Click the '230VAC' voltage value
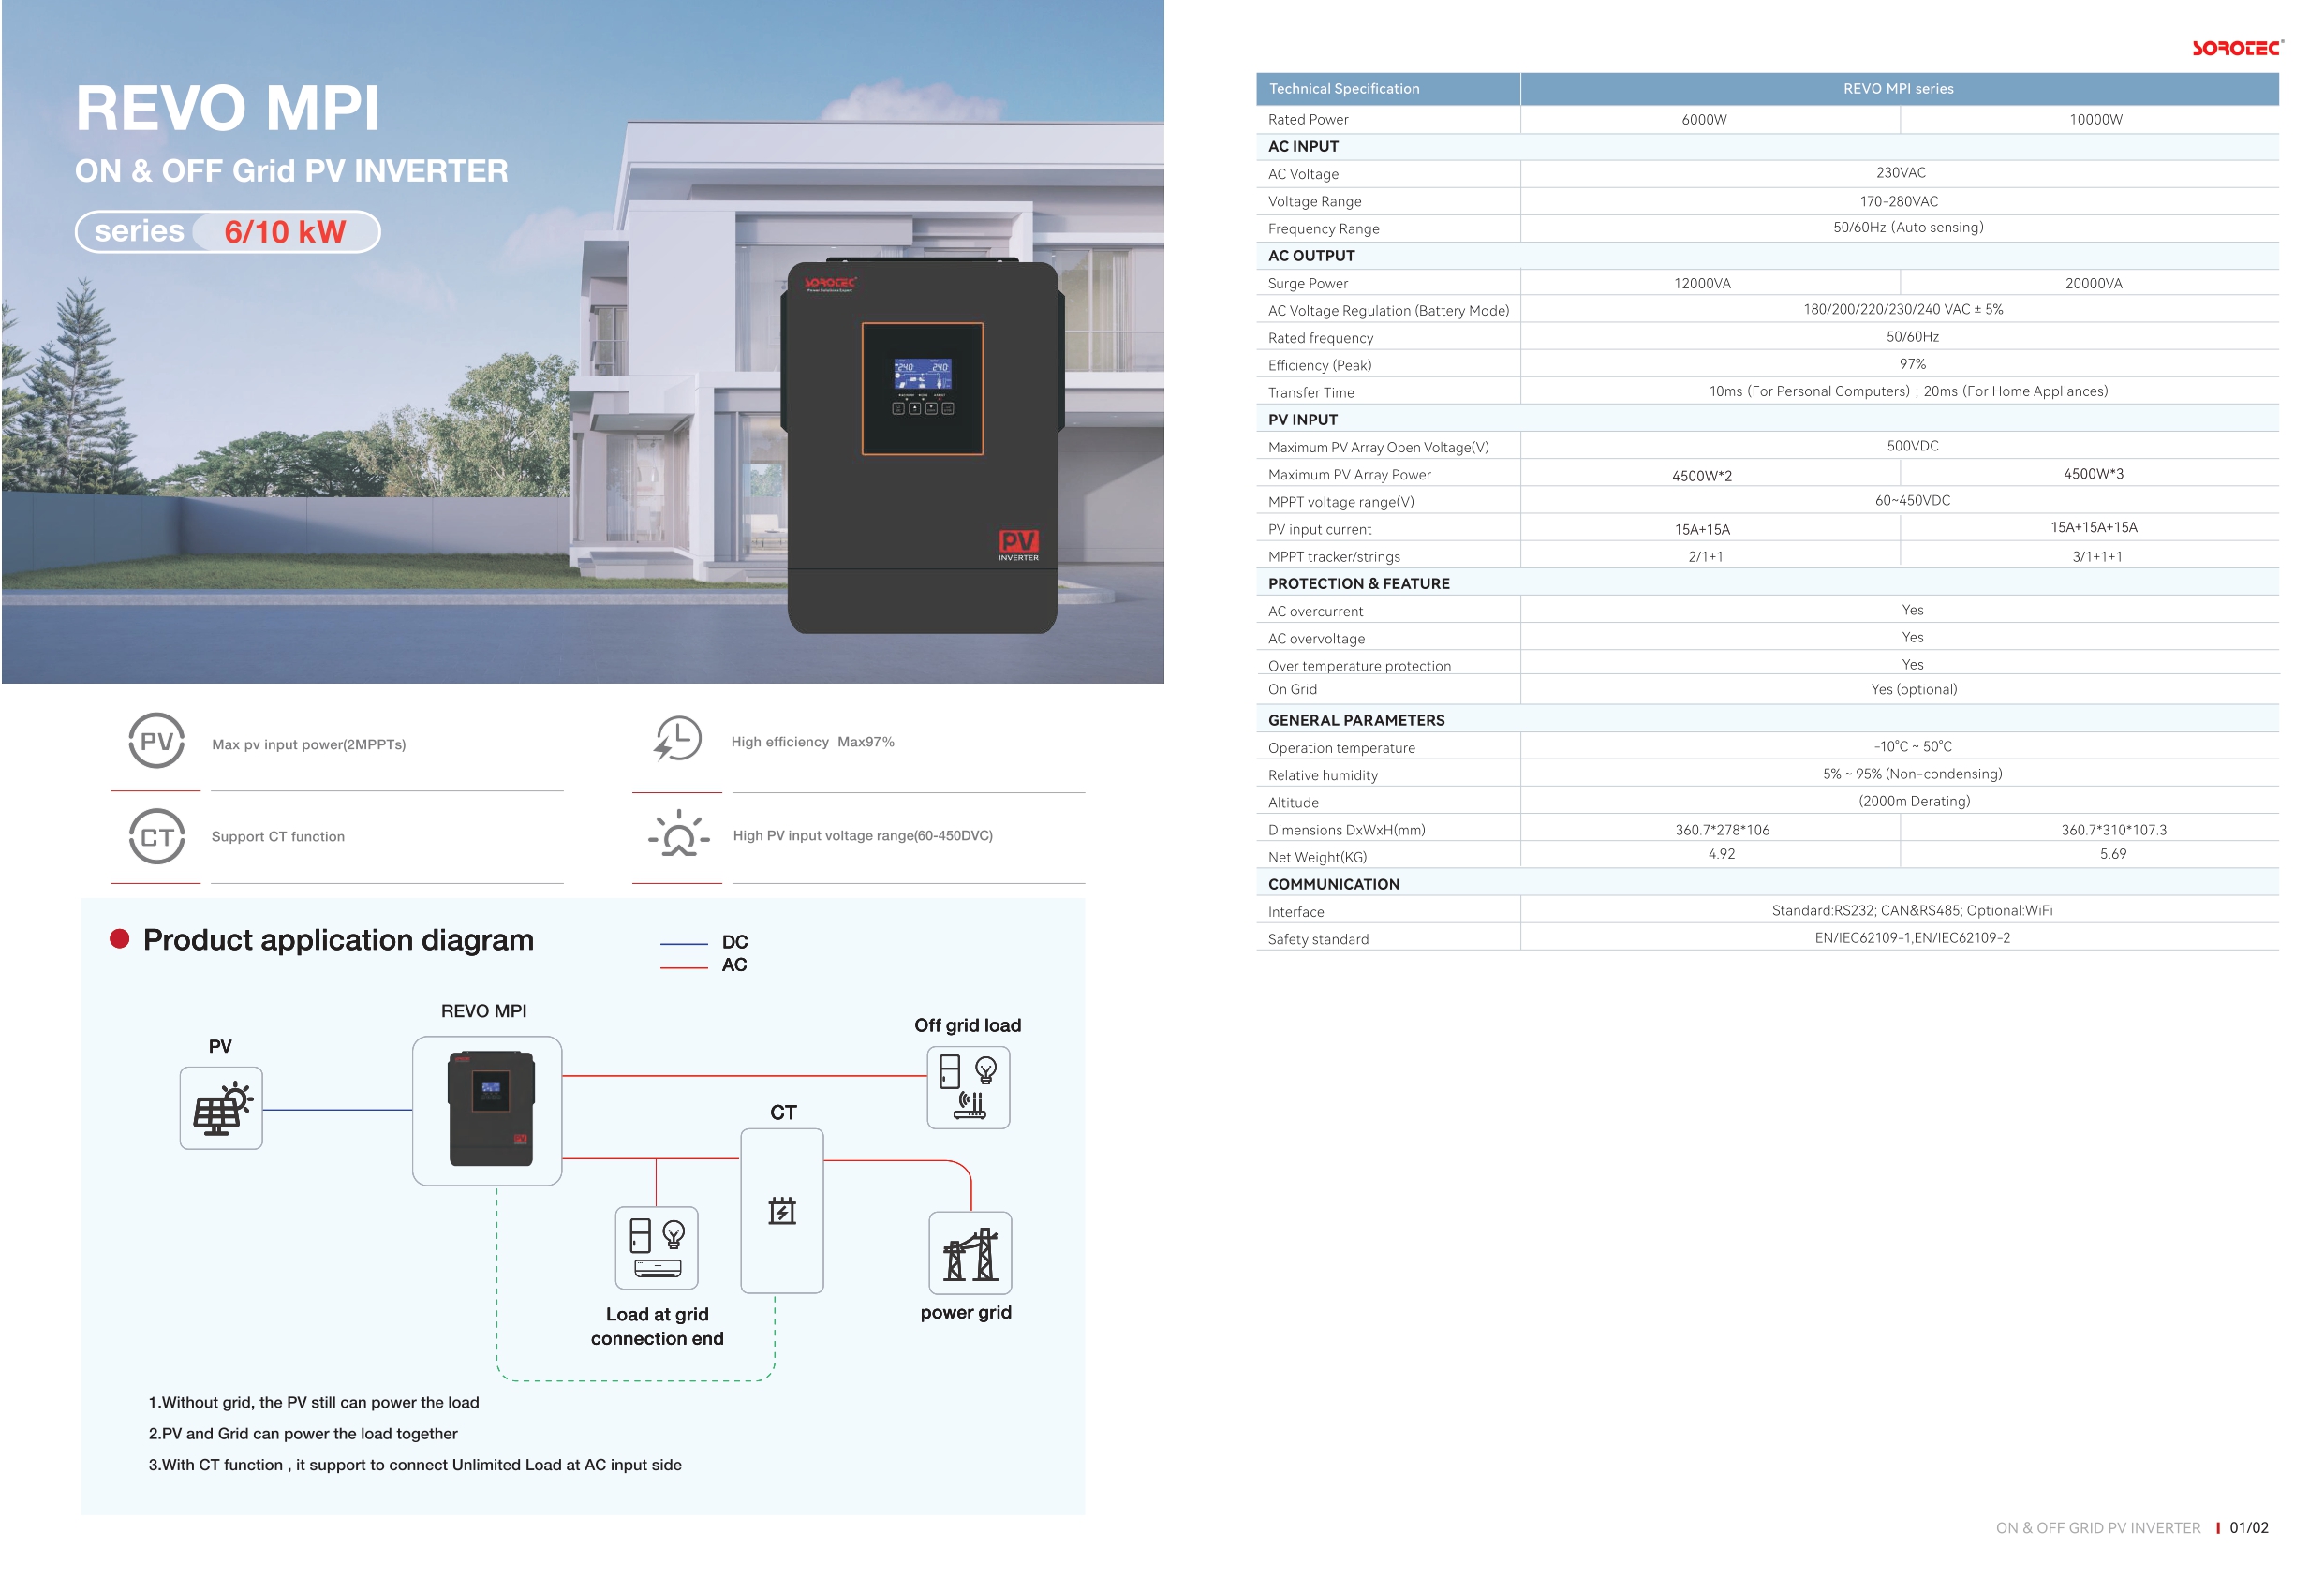Viewport: 2324px width, 1577px height. point(1900,172)
